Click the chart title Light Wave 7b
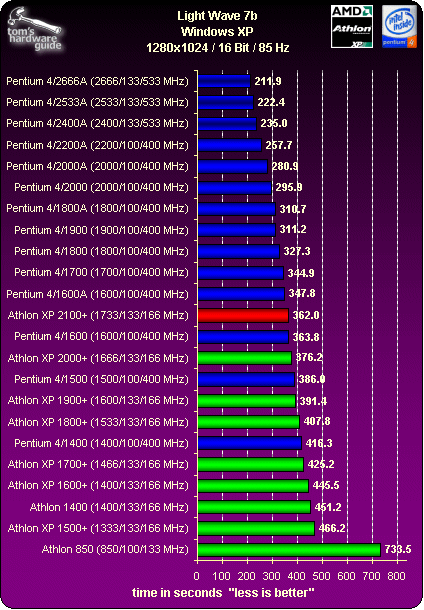This screenshot has height=610, width=424. coord(217,16)
